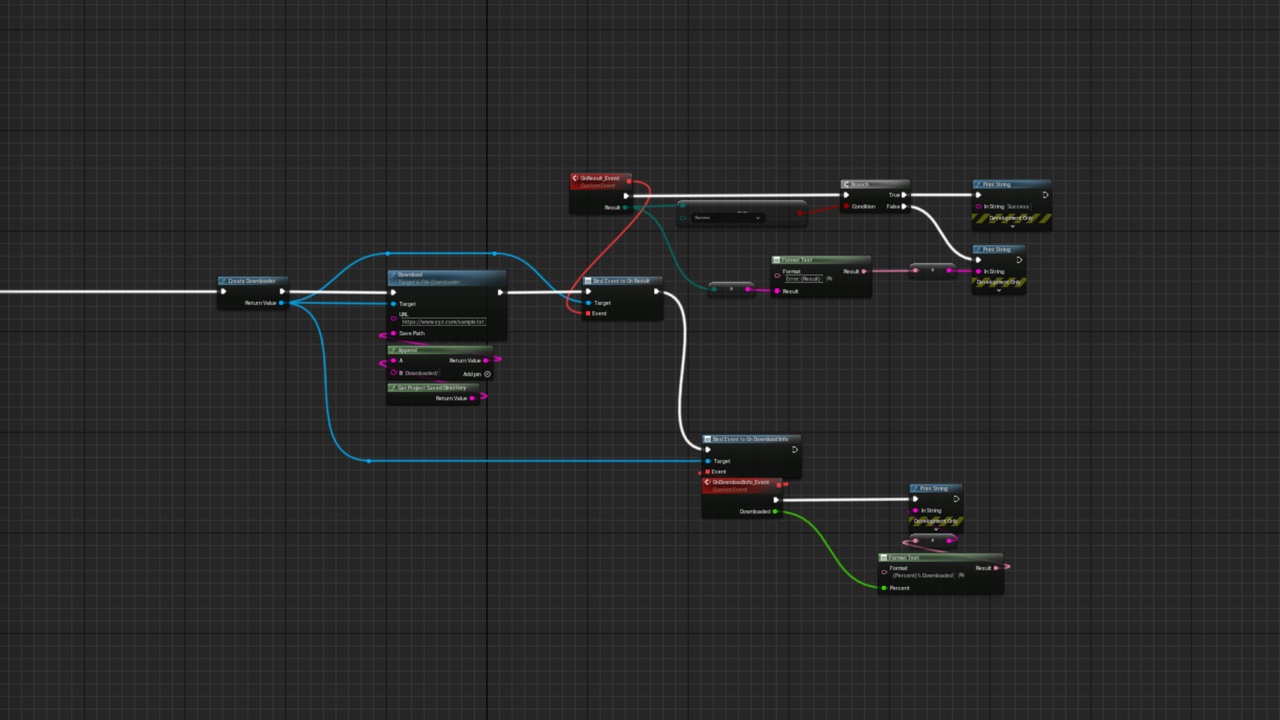The height and width of the screenshot is (720, 1280).
Task: Expand the download progress Print String chevron
Action: pyautogui.click(x=936, y=530)
